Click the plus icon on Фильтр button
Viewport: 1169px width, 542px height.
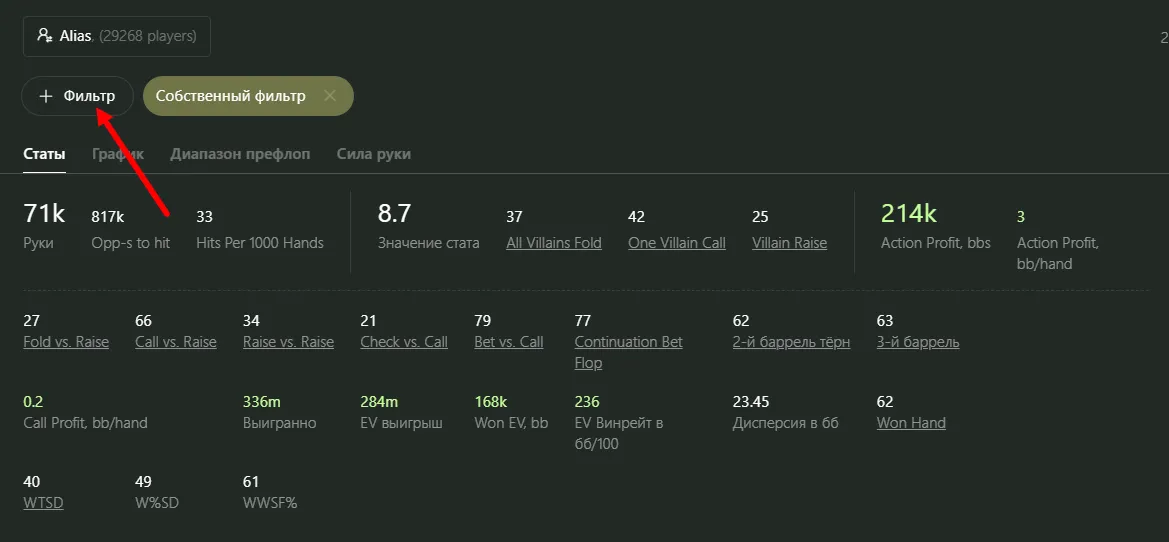45,96
